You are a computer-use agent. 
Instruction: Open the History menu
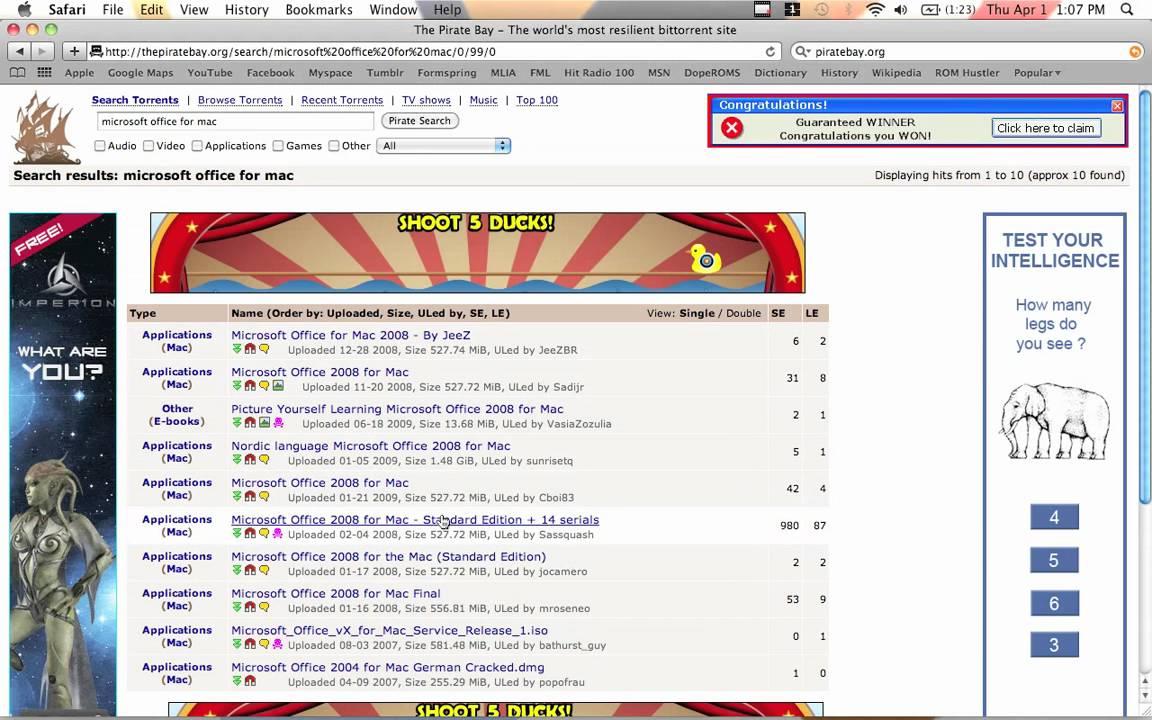tap(246, 10)
